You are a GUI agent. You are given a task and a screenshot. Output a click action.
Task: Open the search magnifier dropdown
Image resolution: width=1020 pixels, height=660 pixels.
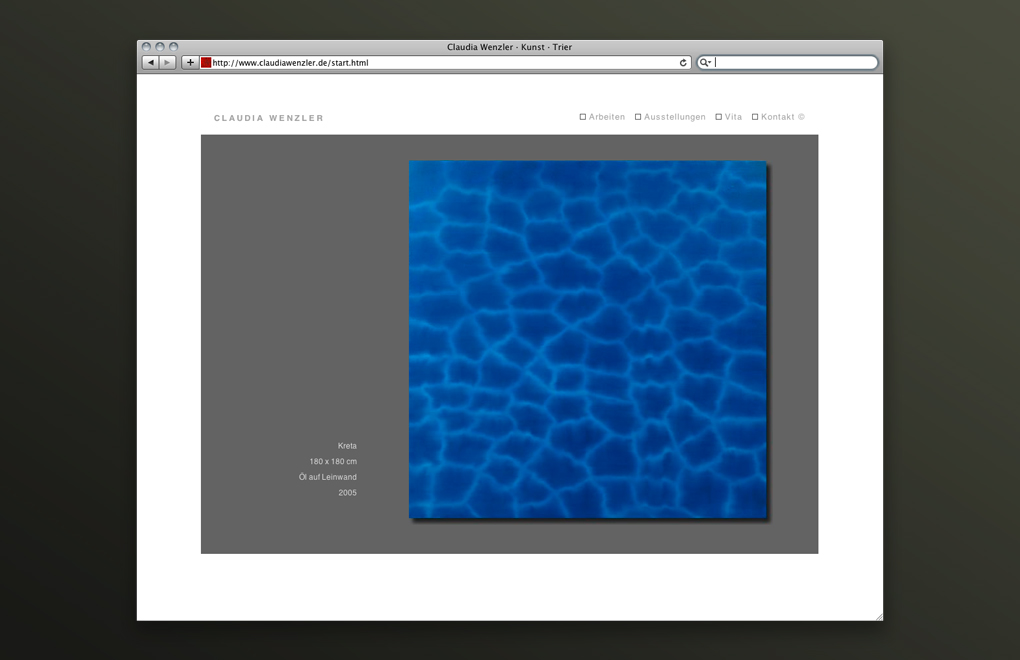[705, 63]
